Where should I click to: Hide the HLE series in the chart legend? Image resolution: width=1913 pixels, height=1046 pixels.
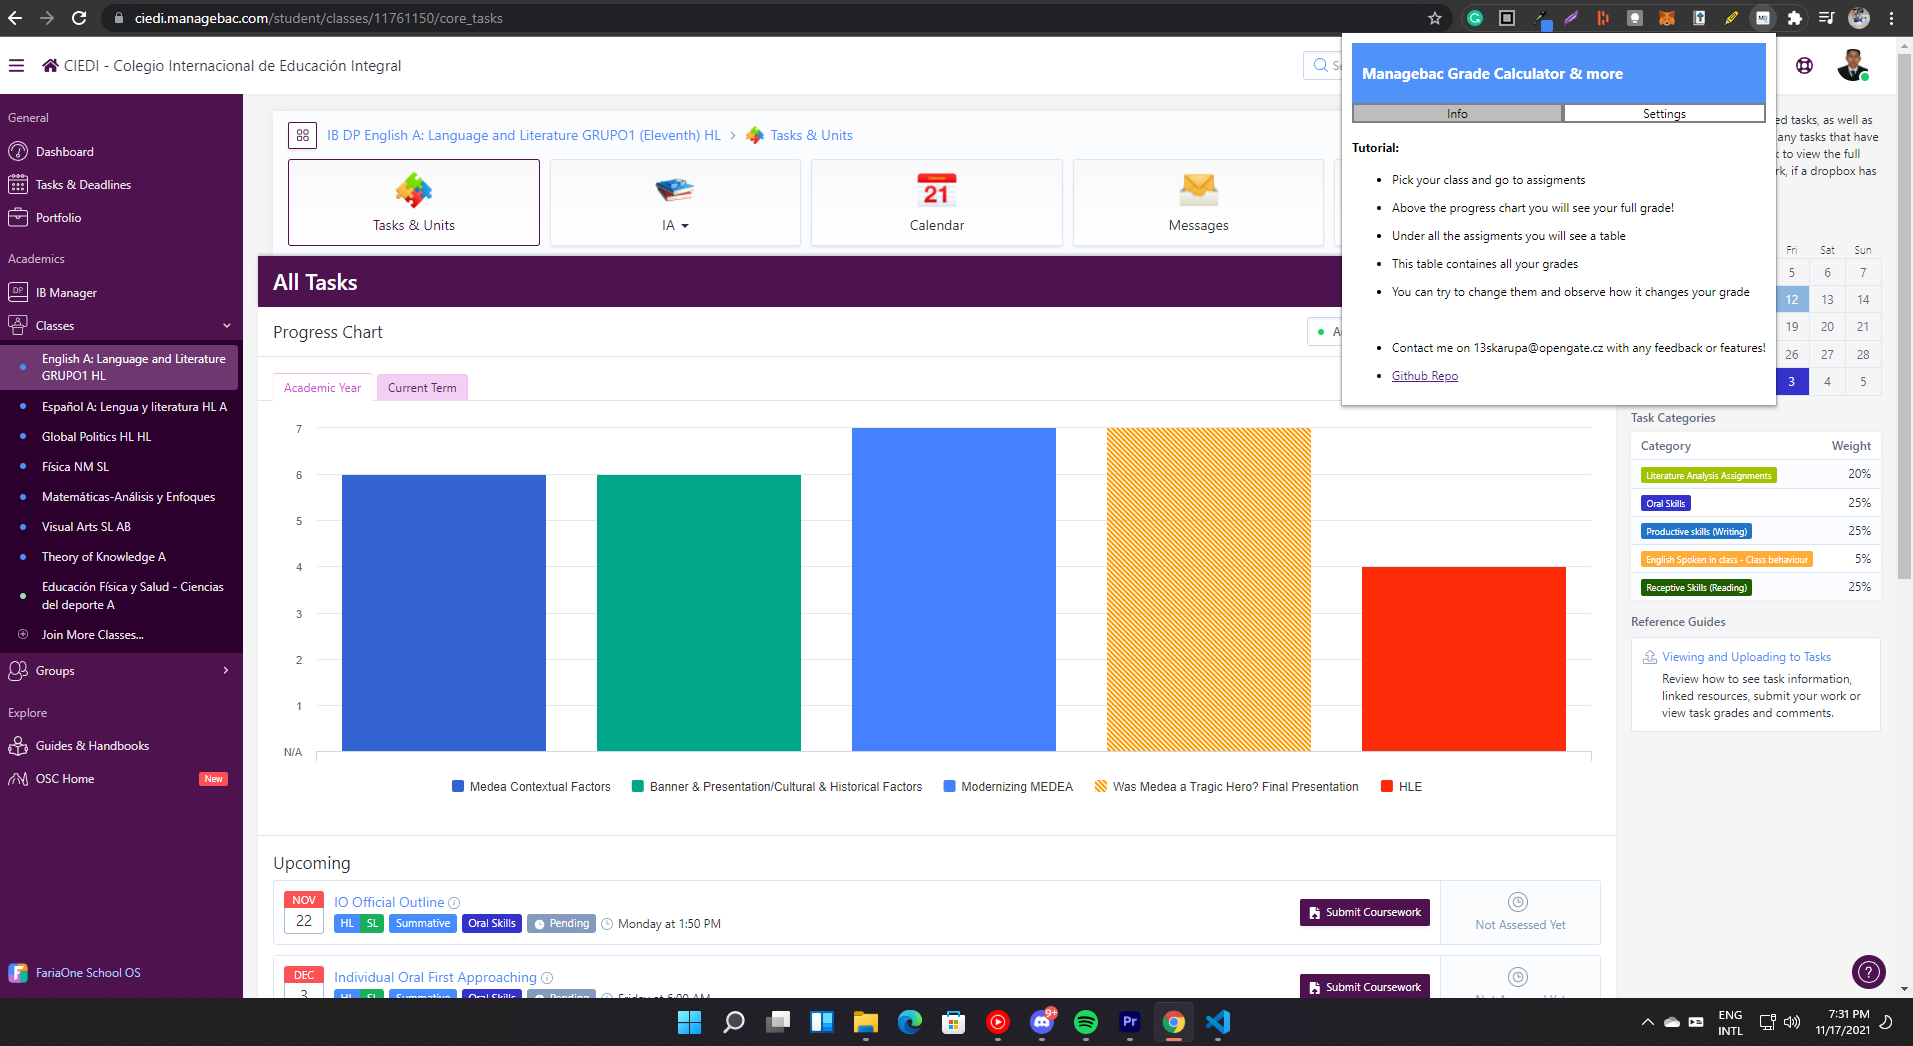tap(1401, 786)
